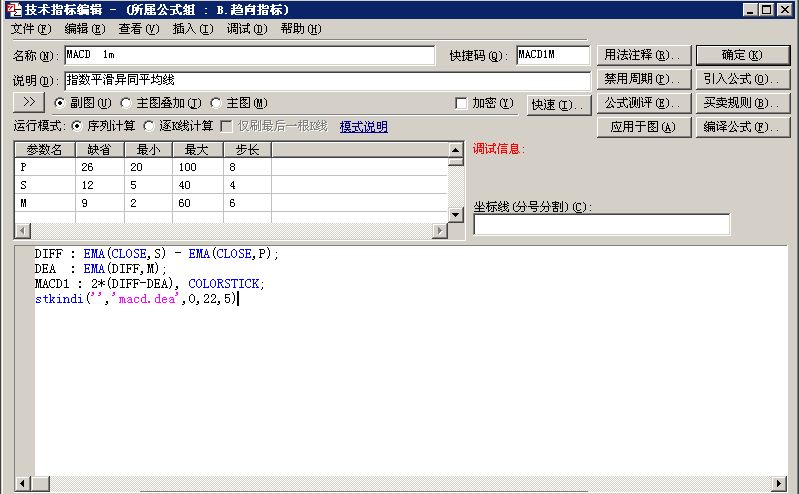Open the 查看(V) menu
The width and height of the screenshot is (799, 494).
coord(139,29)
